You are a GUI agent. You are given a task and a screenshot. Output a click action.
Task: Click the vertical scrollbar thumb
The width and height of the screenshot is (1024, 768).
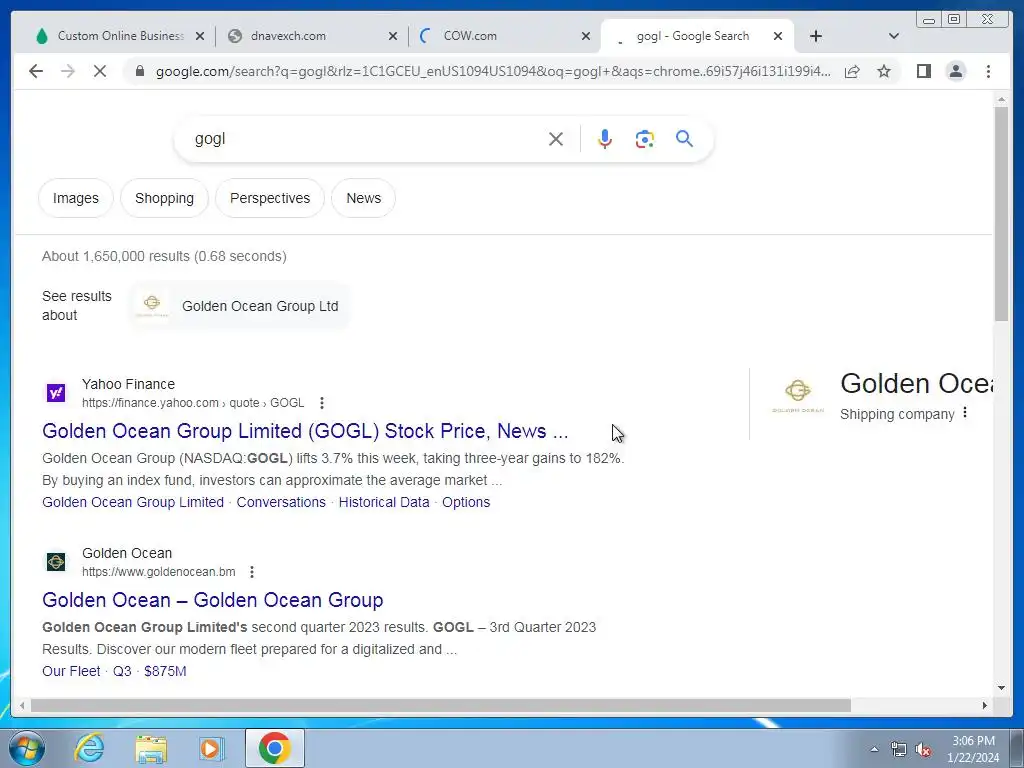click(x=1001, y=214)
